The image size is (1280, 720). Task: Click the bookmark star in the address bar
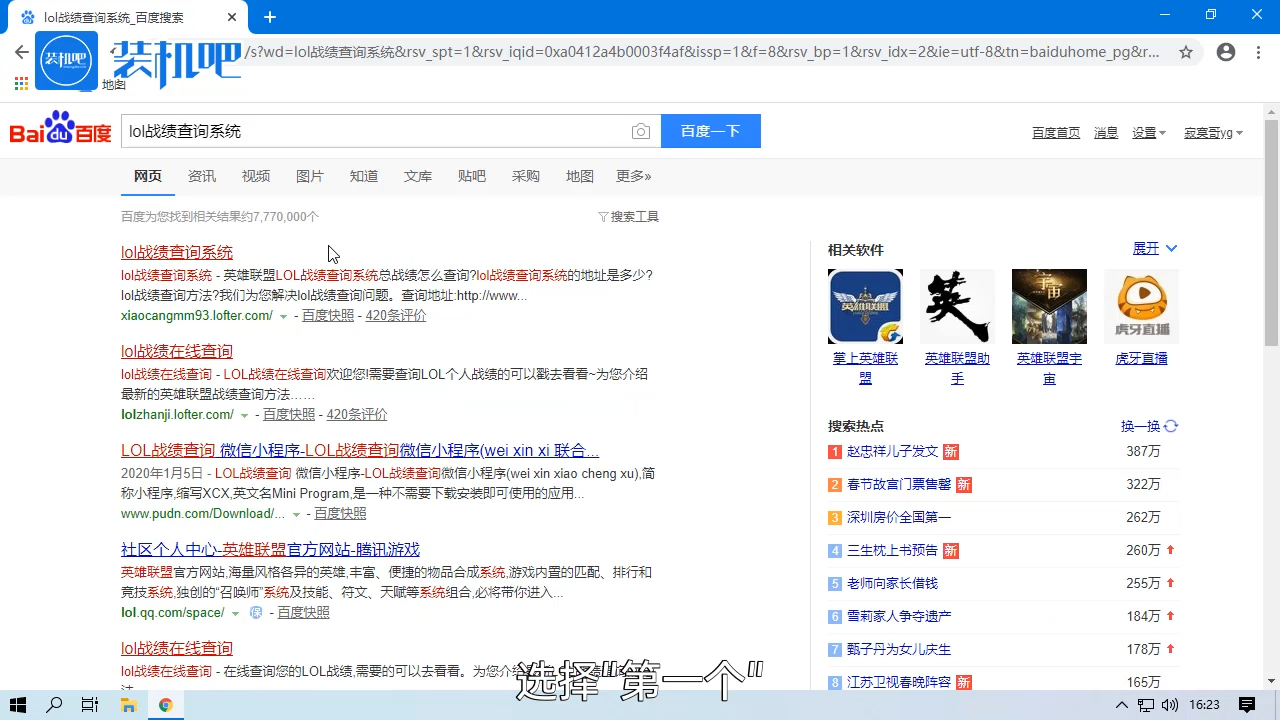click(x=1186, y=52)
